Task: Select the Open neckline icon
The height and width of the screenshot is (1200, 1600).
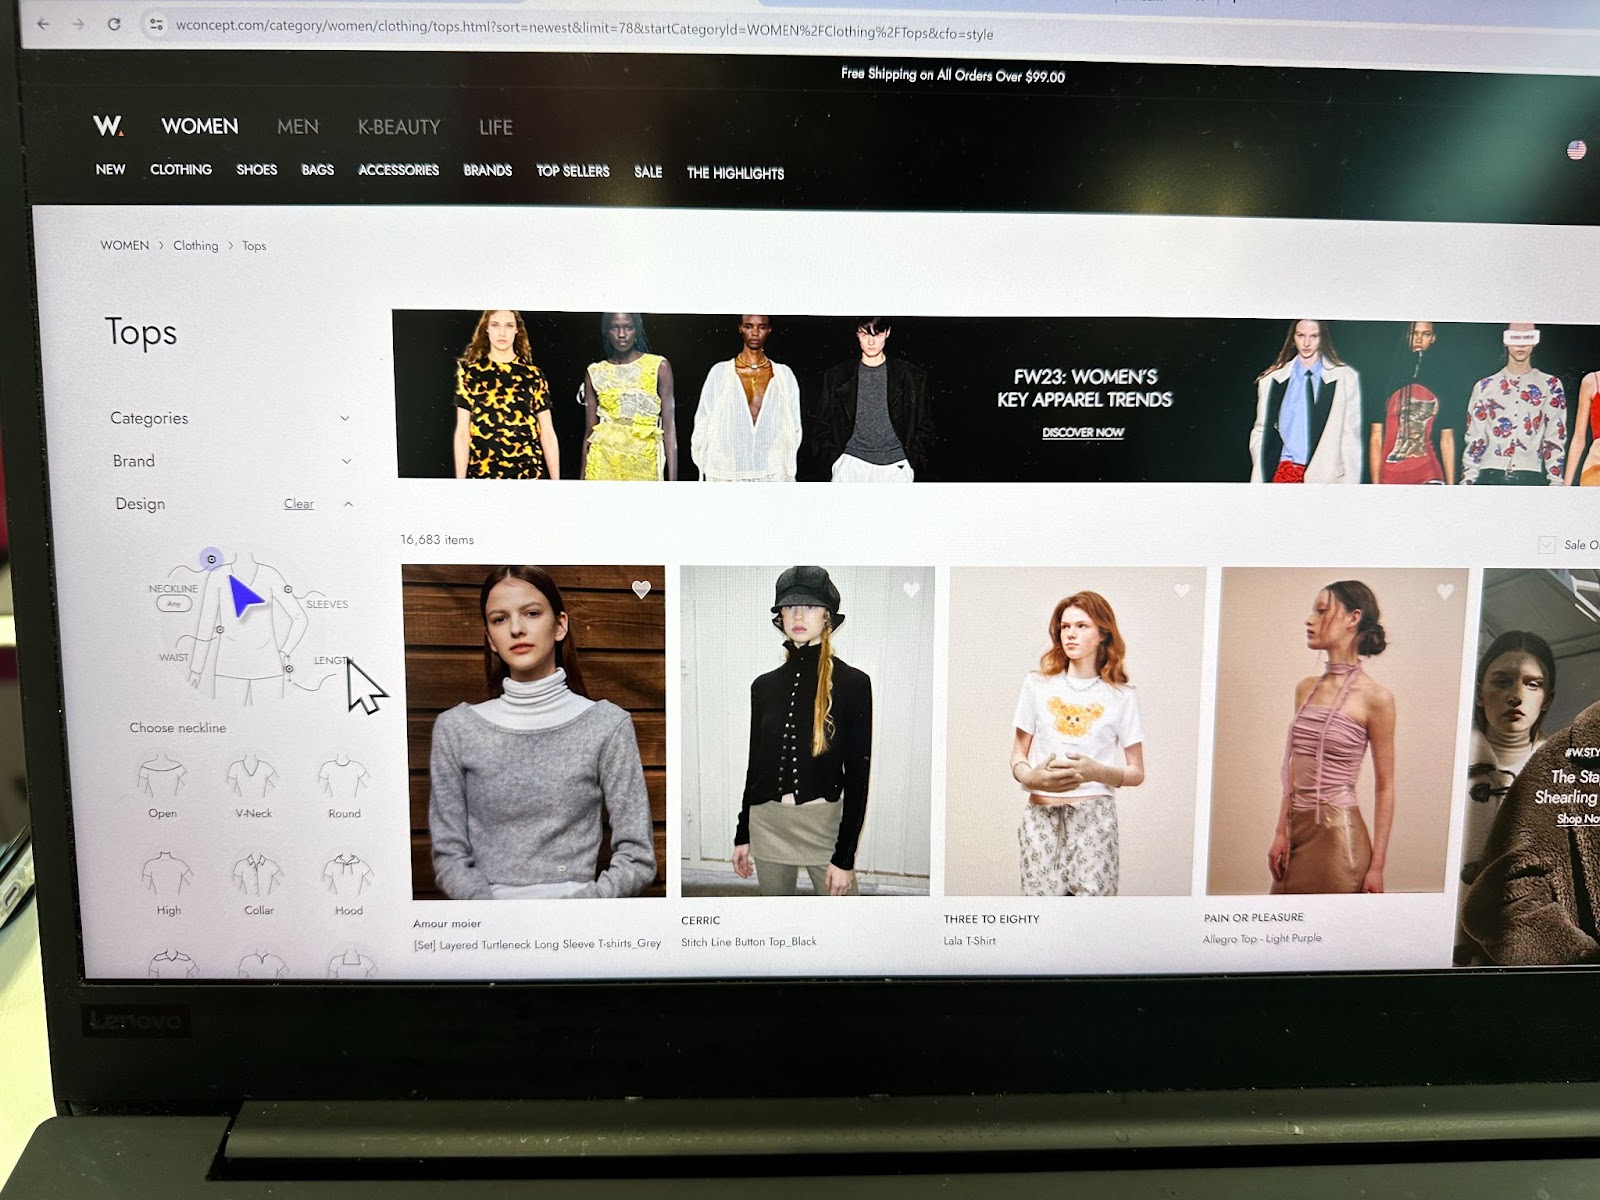Action: pos(162,780)
